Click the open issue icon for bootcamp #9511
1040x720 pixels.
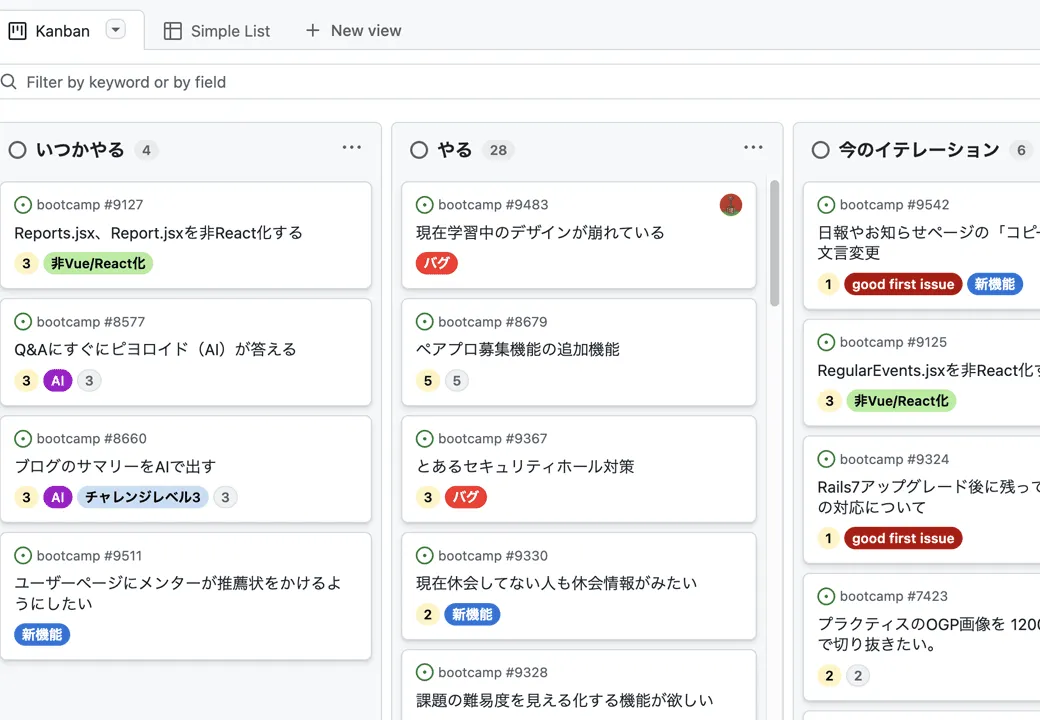[23, 556]
